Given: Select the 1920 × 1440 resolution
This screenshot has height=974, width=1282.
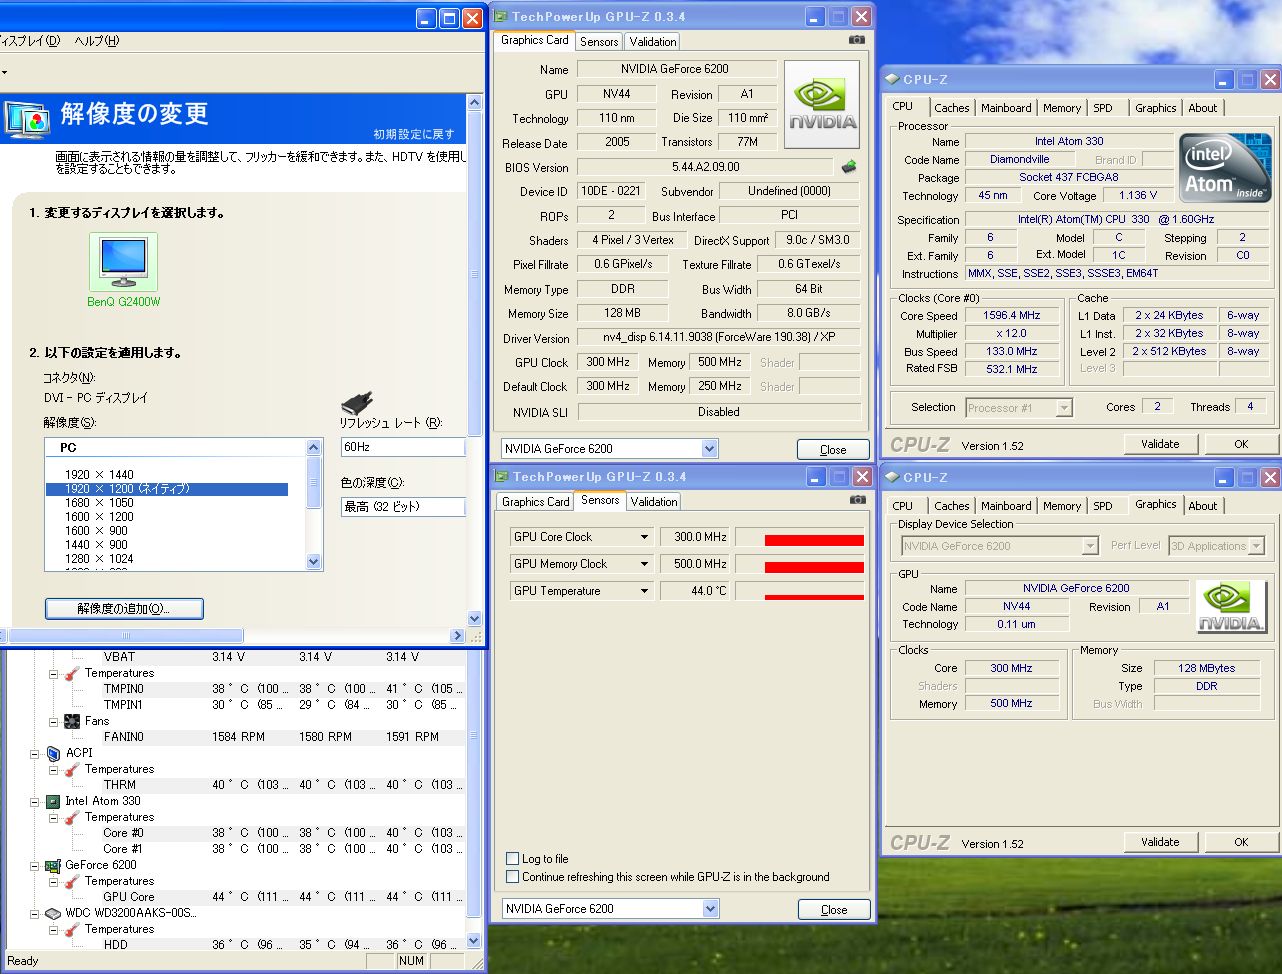Looking at the screenshot, I should 99,475.
